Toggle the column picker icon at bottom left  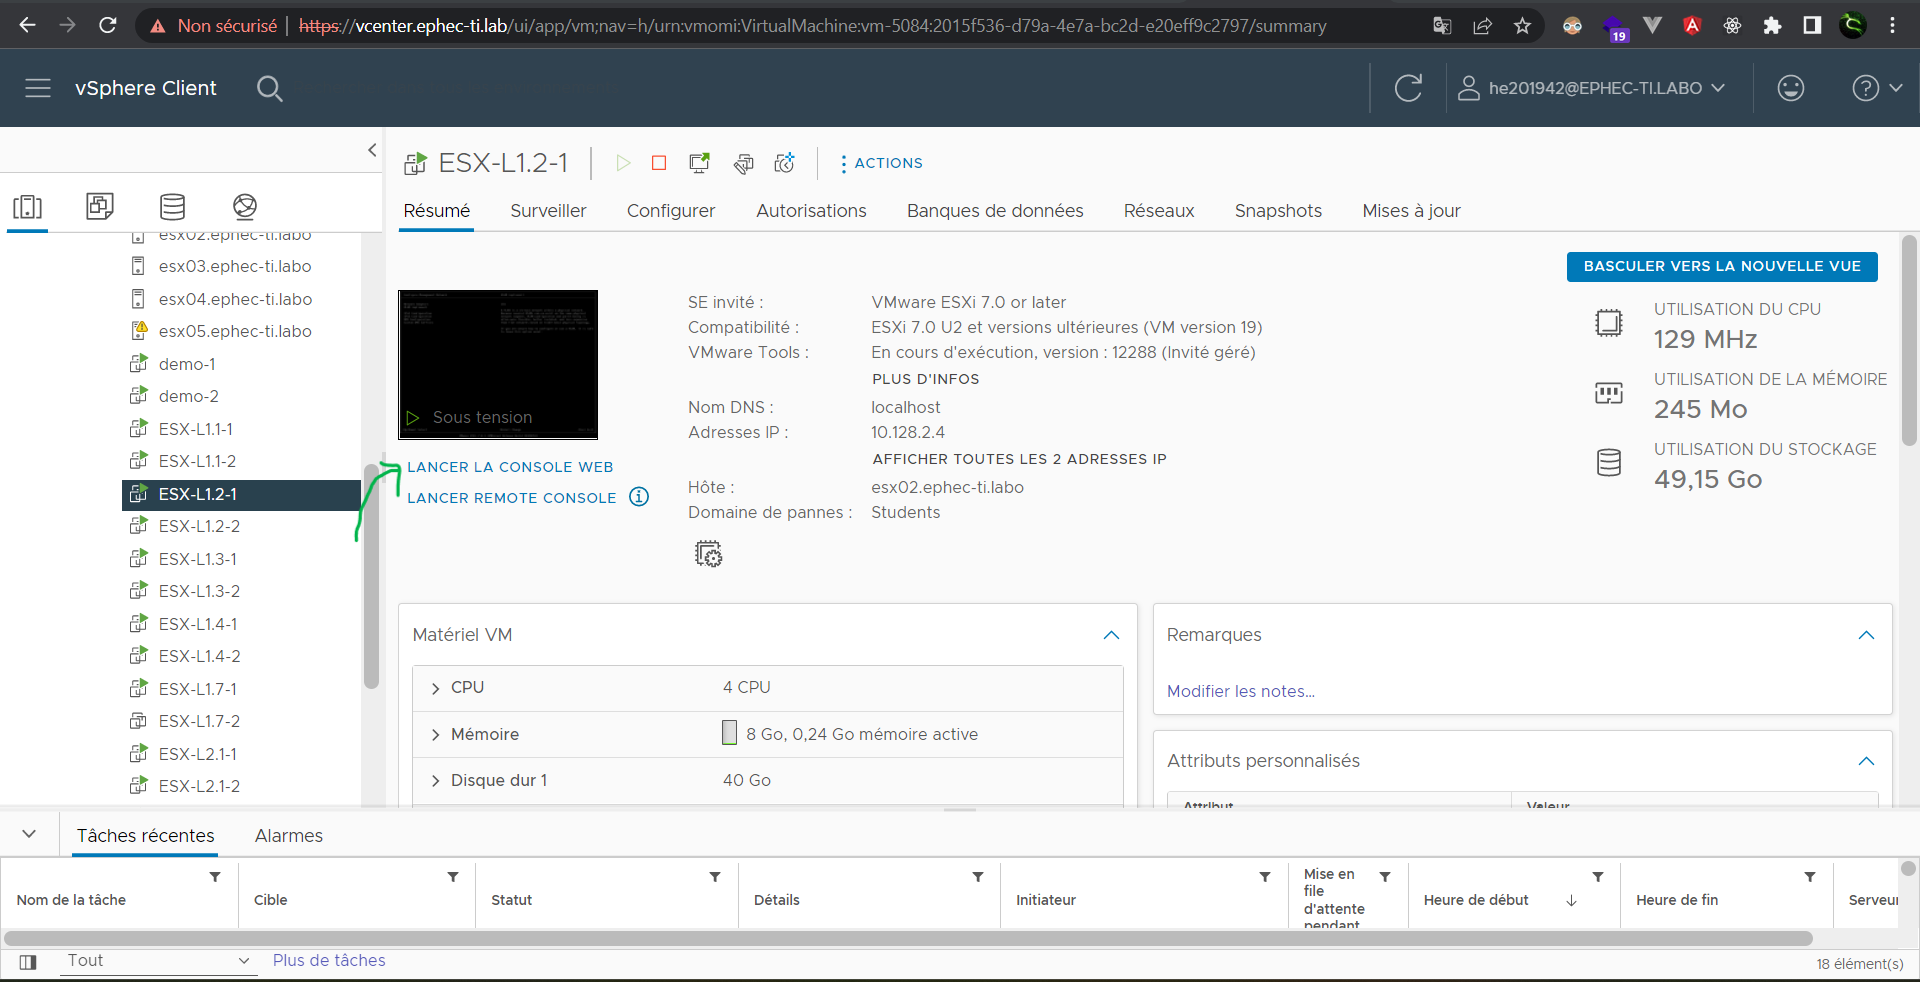(x=28, y=962)
